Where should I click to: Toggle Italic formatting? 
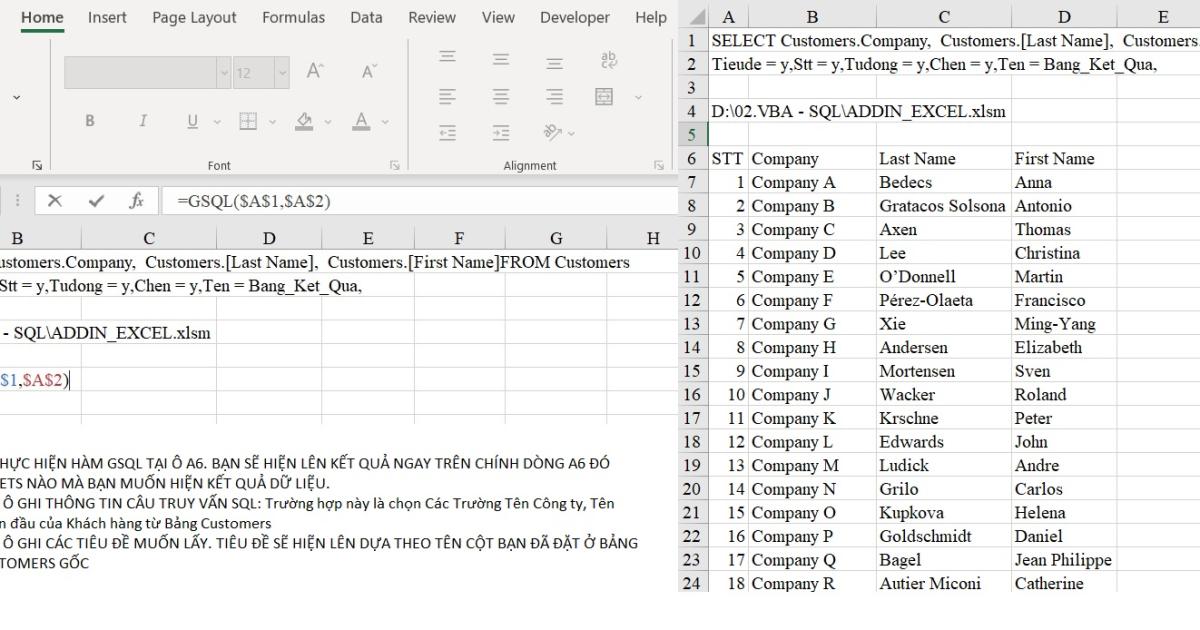pyautogui.click(x=142, y=121)
